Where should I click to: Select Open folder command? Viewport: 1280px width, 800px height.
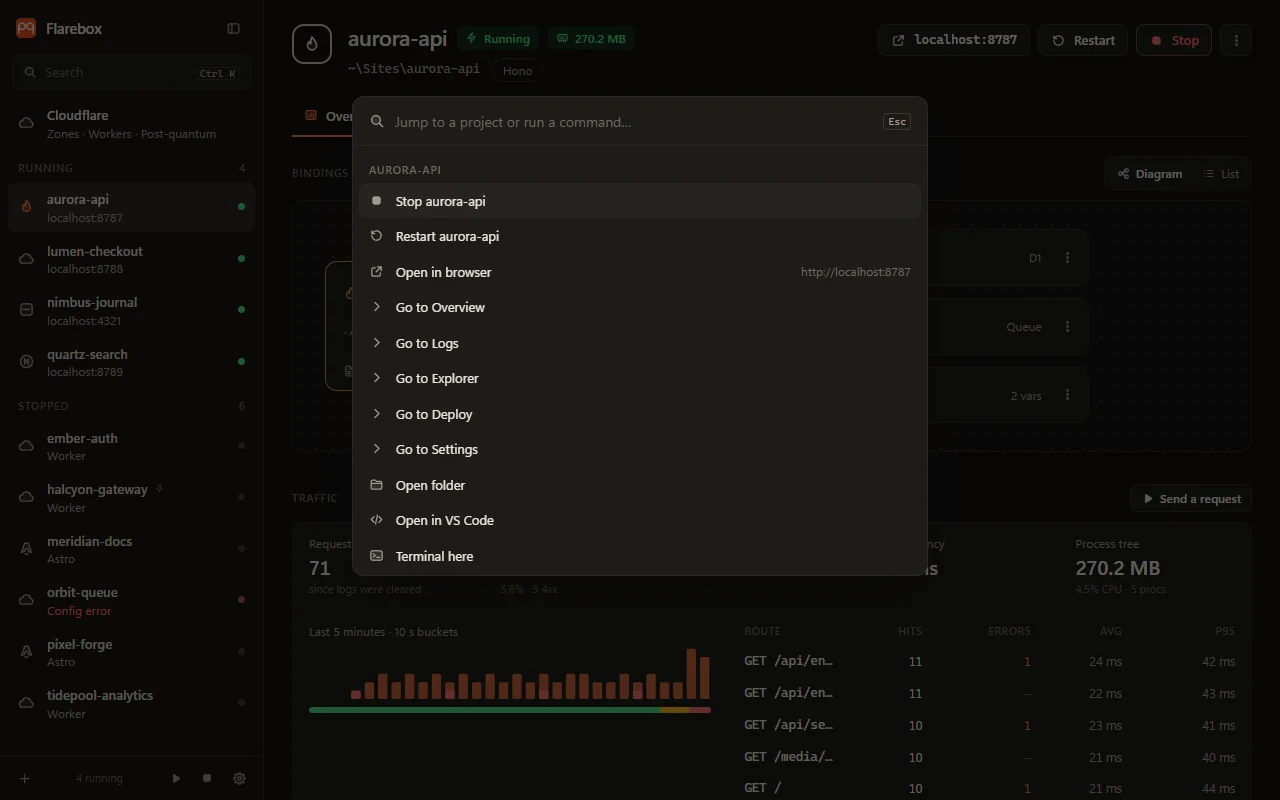point(640,485)
